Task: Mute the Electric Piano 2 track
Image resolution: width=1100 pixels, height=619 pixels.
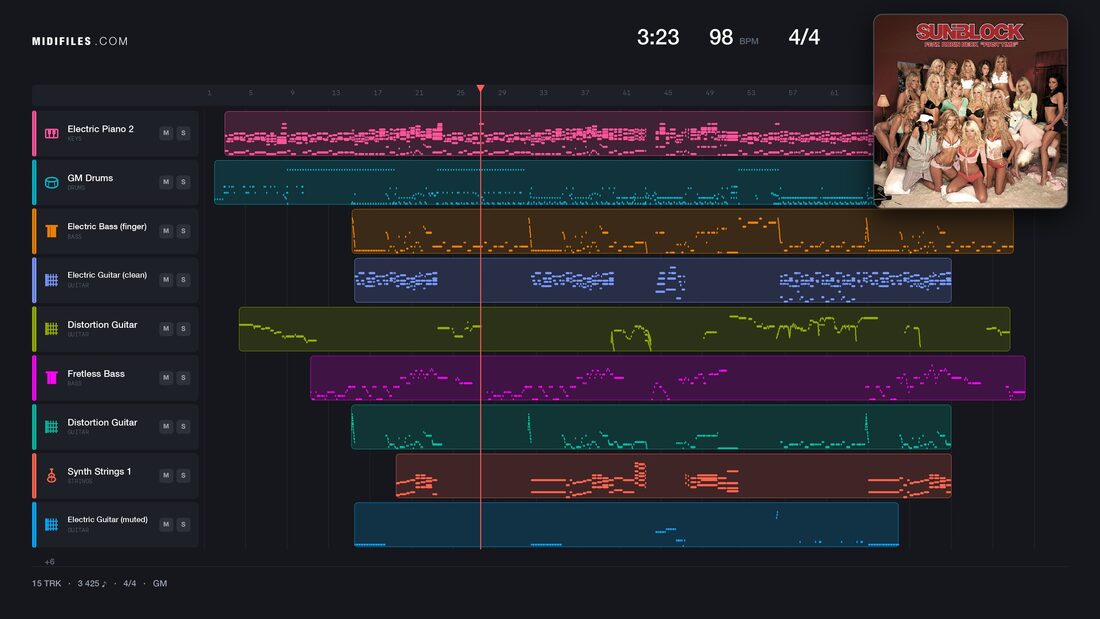Action: [x=166, y=133]
